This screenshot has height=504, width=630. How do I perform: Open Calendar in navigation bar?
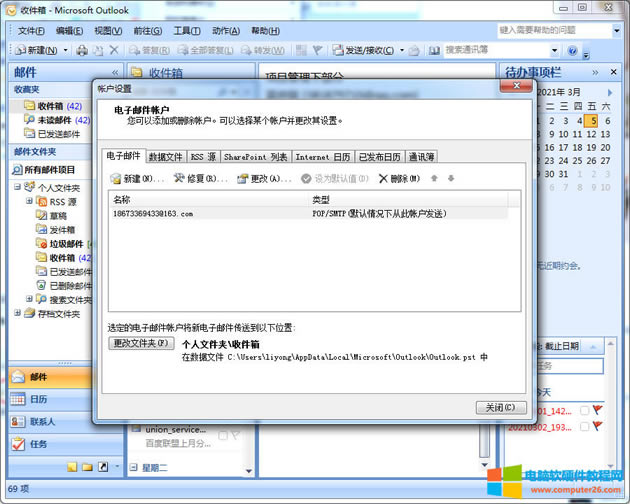pos(50,399)
